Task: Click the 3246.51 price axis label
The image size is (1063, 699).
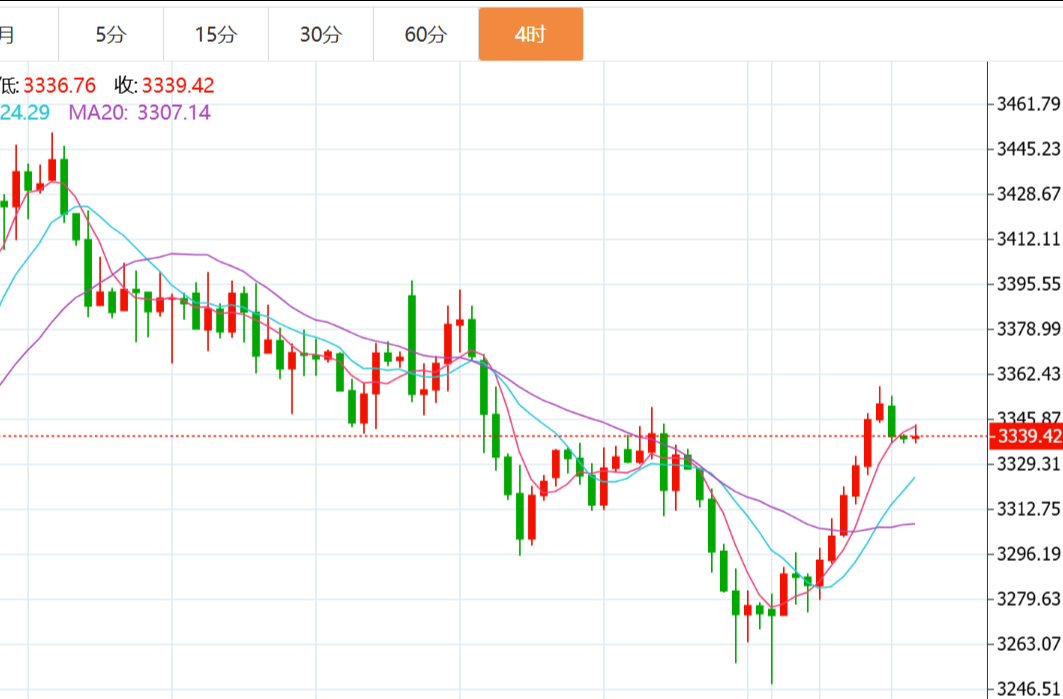Action: tap(1028, 689)
